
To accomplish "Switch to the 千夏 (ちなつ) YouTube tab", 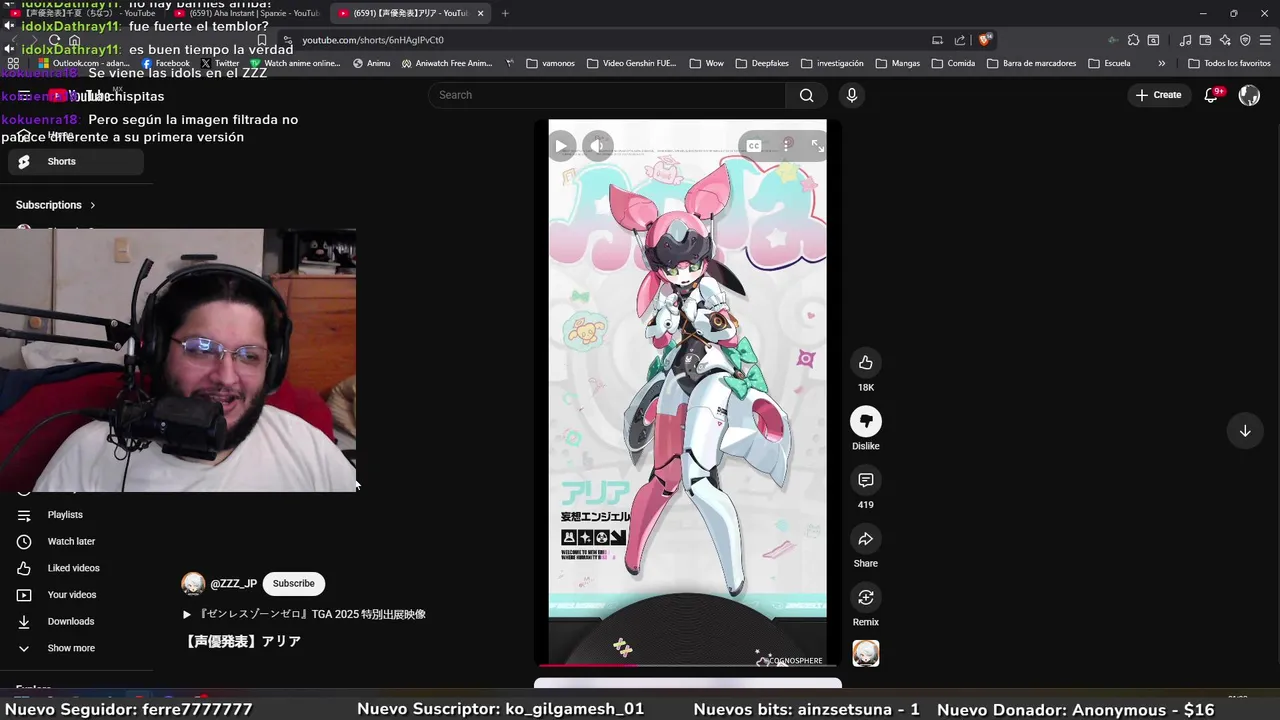I will pyautogui.click(x=85, y=13).
